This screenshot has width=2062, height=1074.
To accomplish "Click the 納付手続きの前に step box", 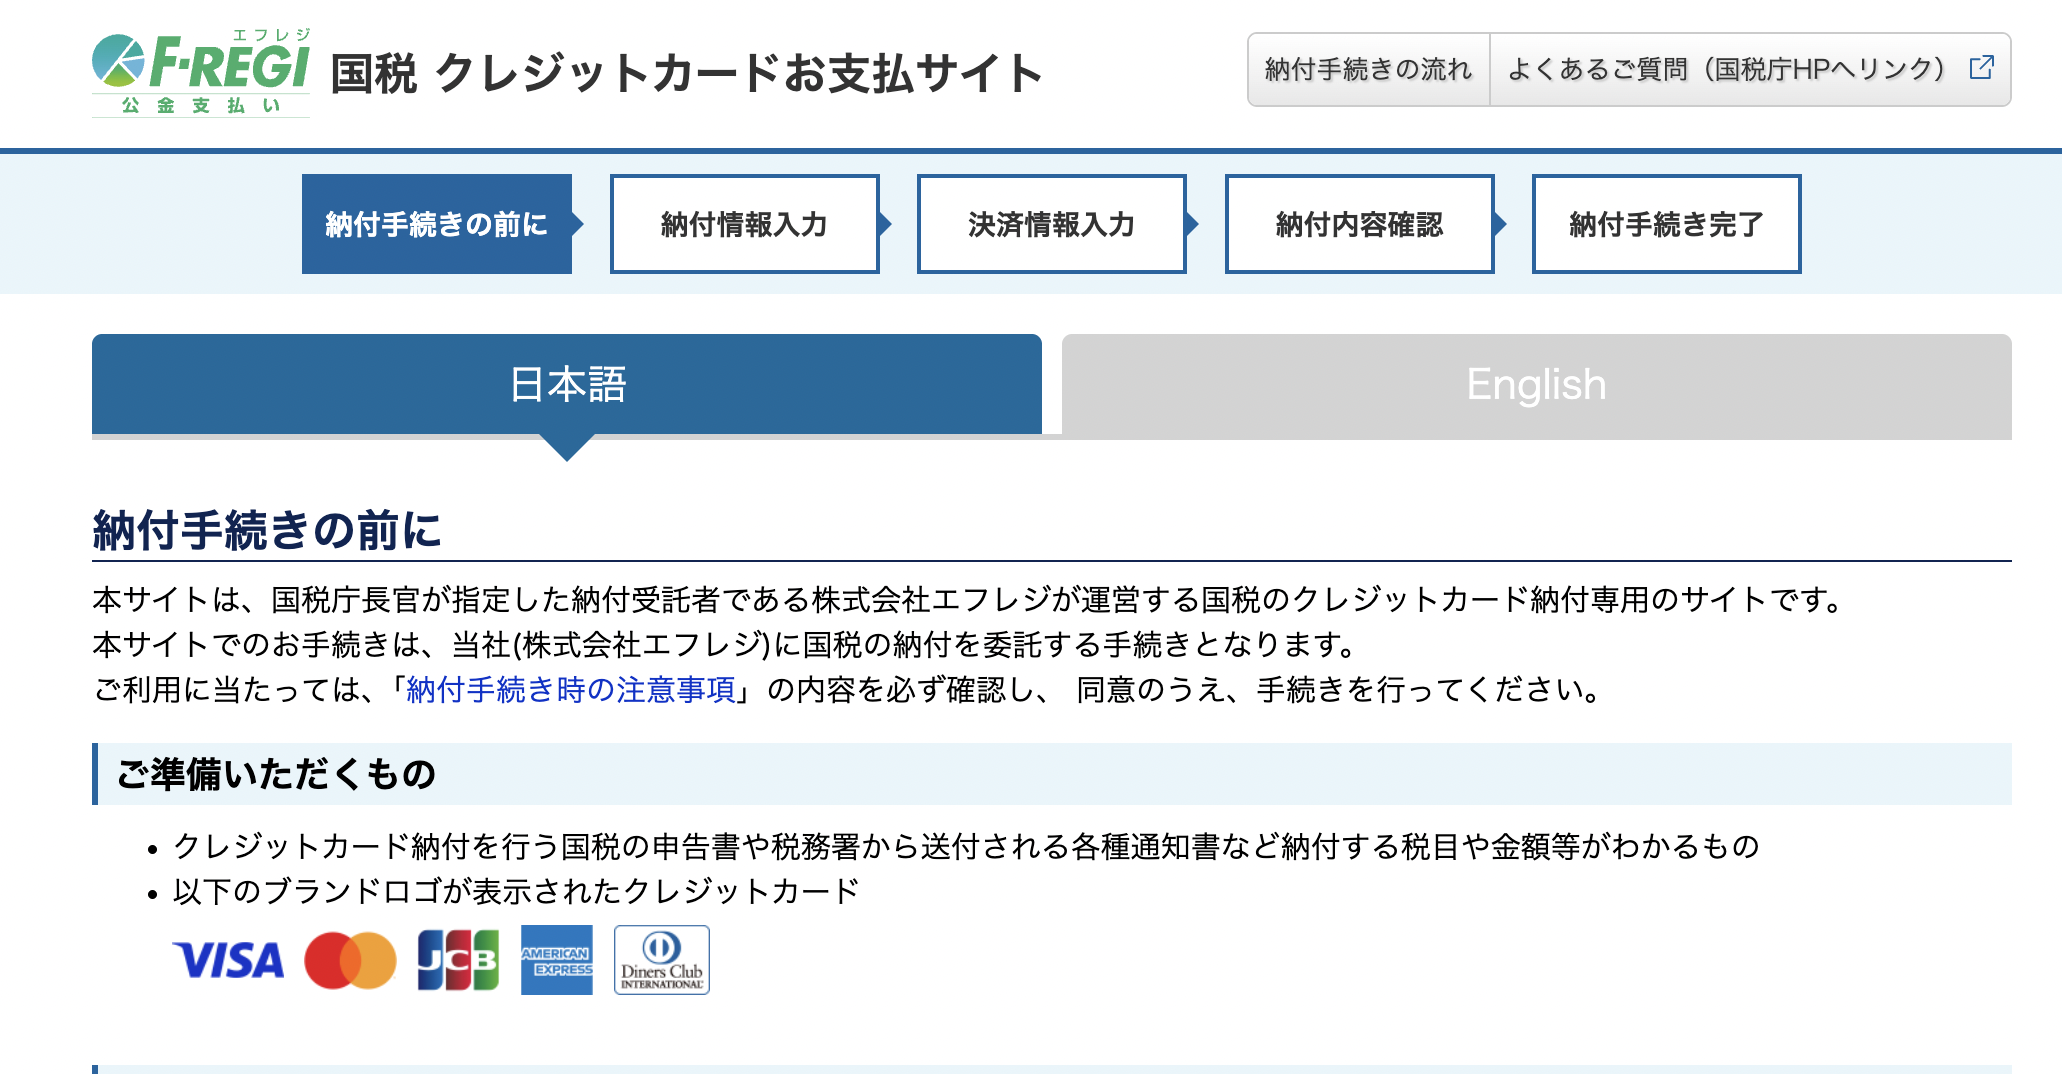I will point(437,224).
